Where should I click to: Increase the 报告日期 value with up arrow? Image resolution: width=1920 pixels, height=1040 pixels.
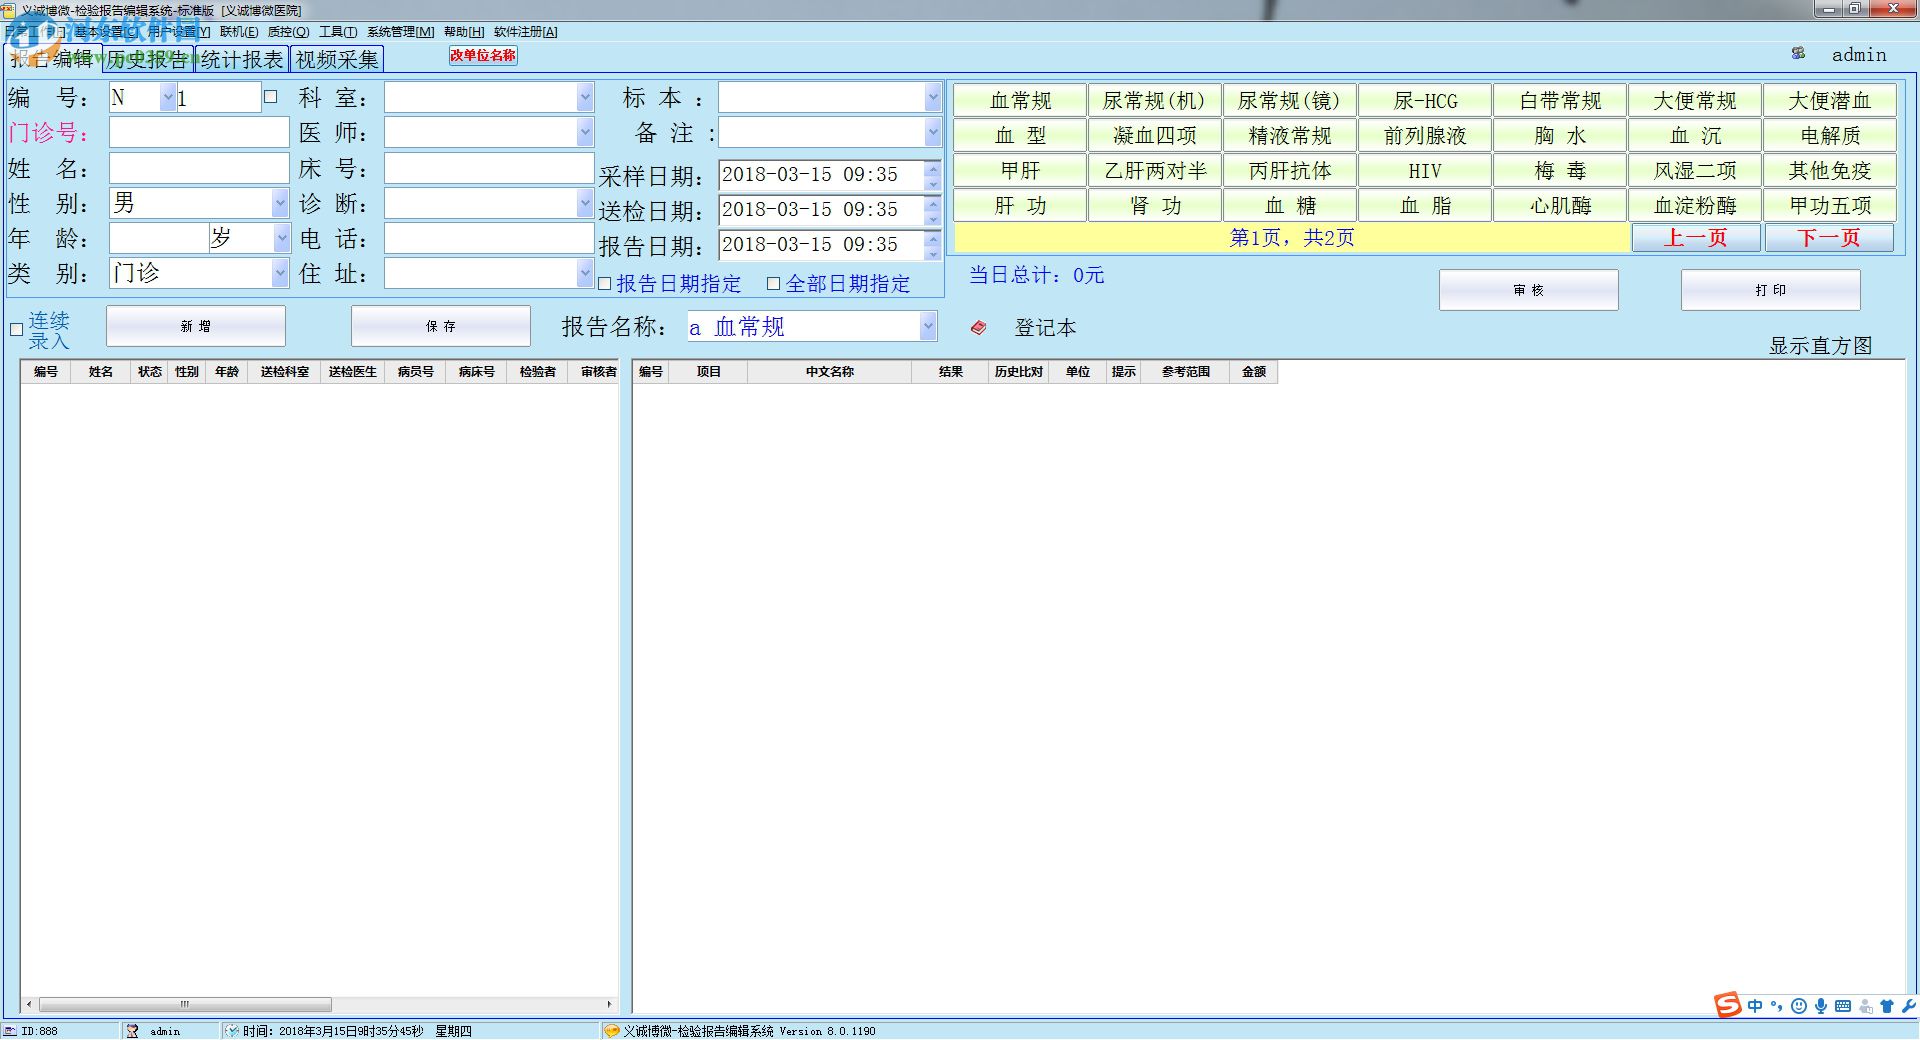click(932, 238)
